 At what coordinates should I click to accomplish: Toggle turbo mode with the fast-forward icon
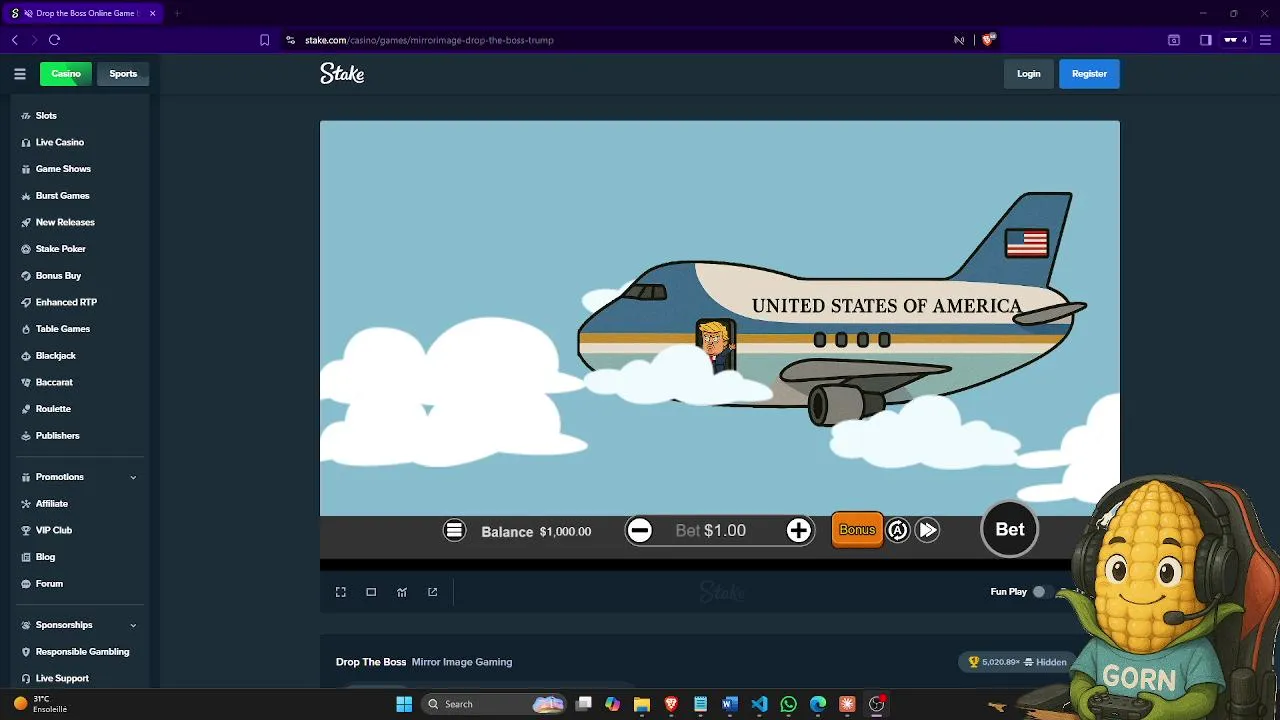pyautogui.click(x=928, y=530)
